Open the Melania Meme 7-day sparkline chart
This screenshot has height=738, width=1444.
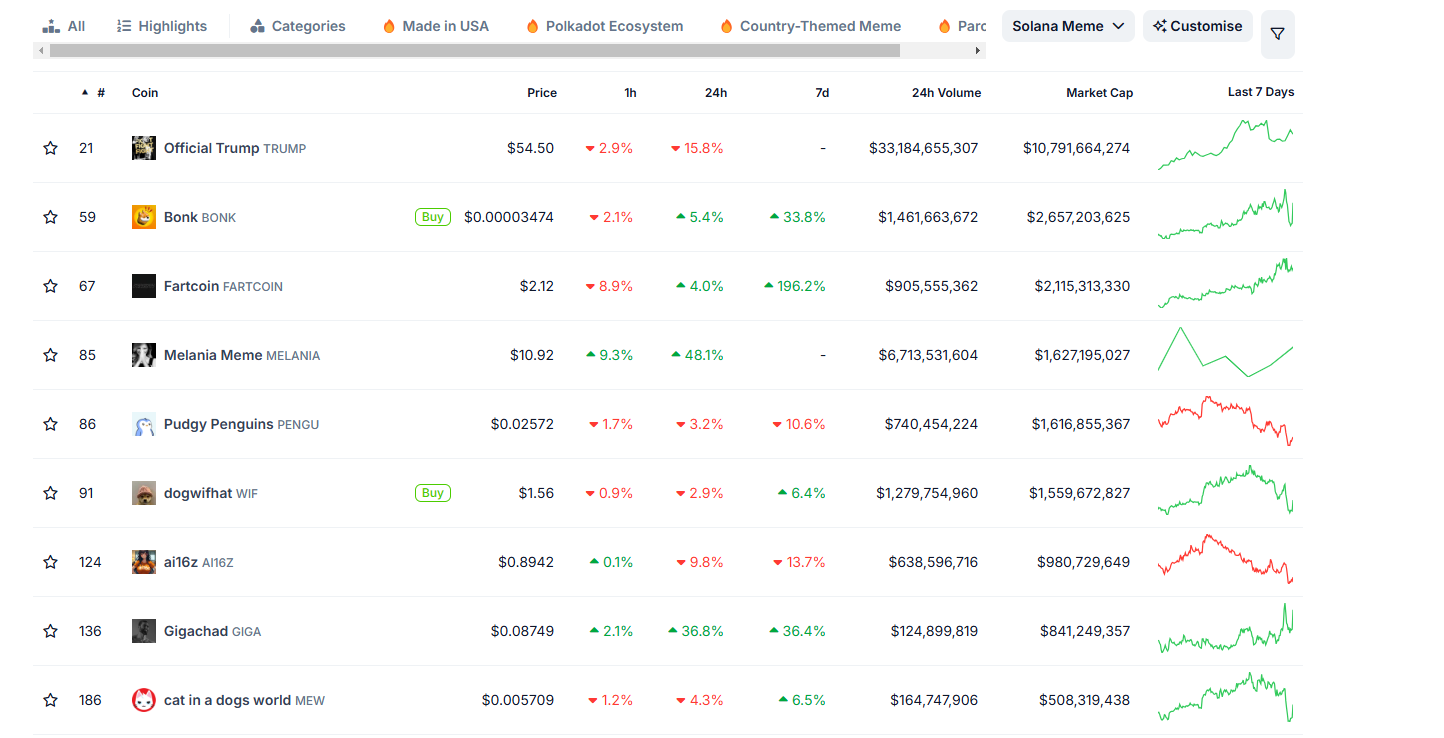pyautogui.click(x=1225, y=354)
